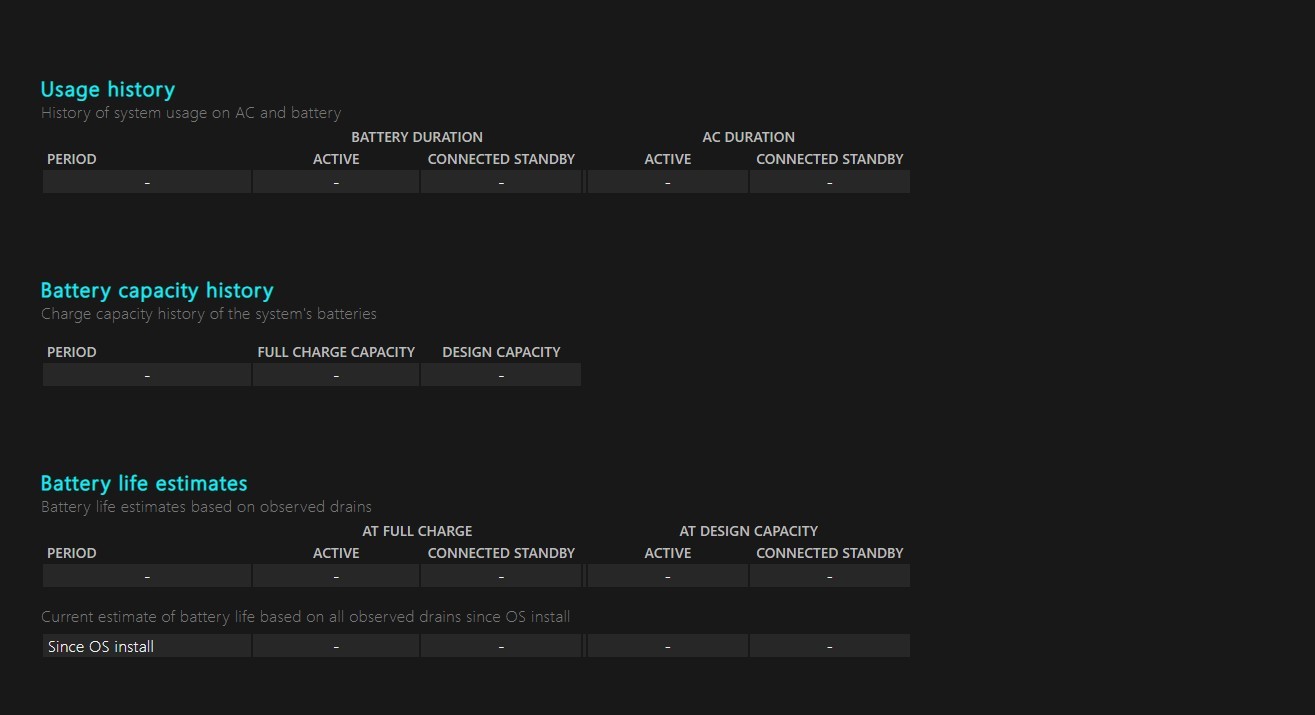Select 'Battery life estimates based on observed drains' text
This screenshot has width=1315, height=715.
pos(206,507)
